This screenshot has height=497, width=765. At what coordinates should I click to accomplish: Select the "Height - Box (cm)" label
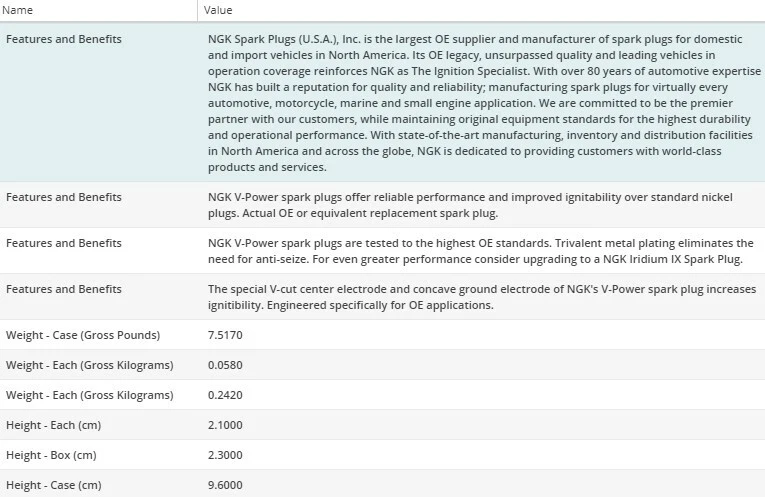pyautogui.click(x=51, y=455)
